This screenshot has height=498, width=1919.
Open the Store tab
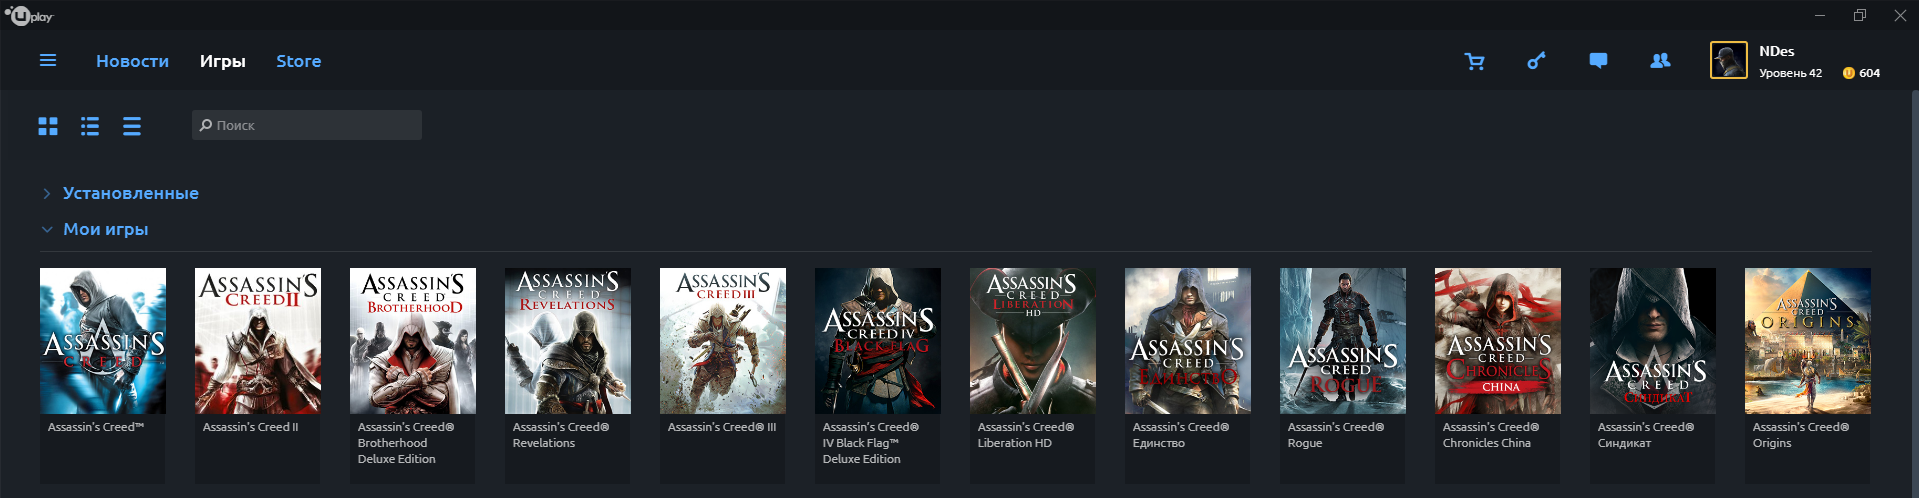298,61
